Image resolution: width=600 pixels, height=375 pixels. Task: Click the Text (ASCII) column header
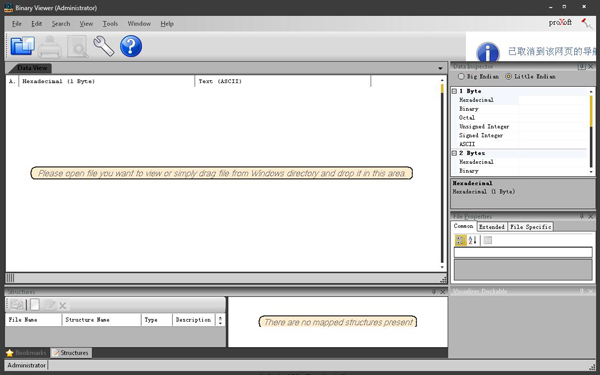(x=283, y=81)
